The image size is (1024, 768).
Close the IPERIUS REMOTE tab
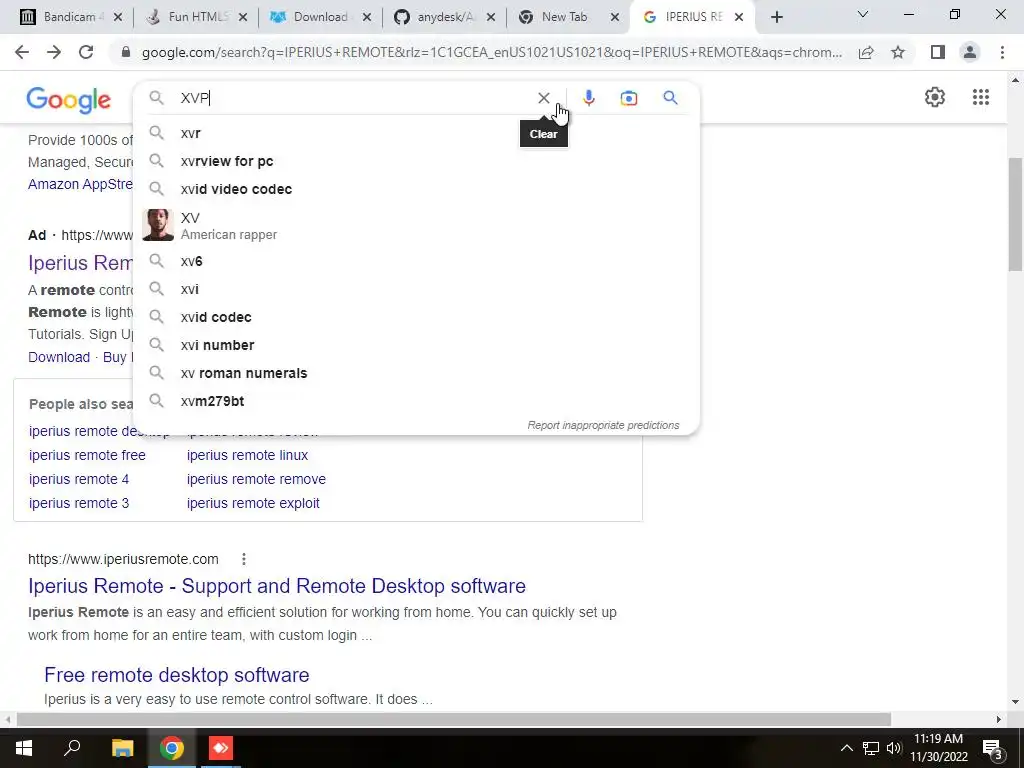click(739, 18)
